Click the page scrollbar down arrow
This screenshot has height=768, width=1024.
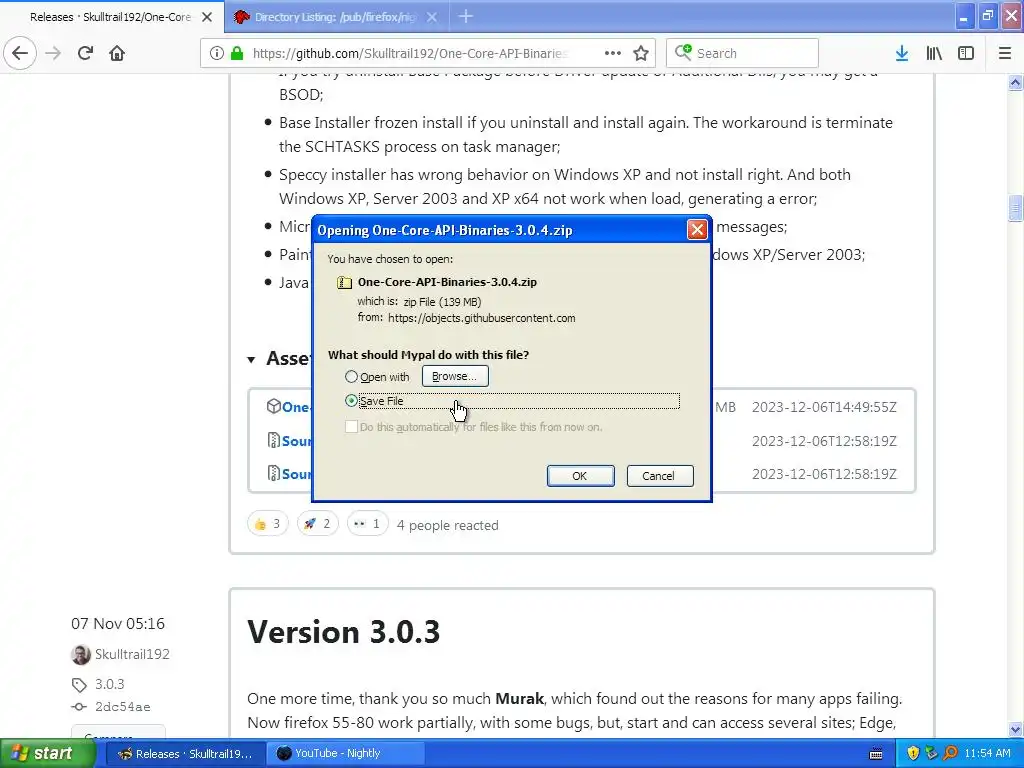pos(1015,729)
